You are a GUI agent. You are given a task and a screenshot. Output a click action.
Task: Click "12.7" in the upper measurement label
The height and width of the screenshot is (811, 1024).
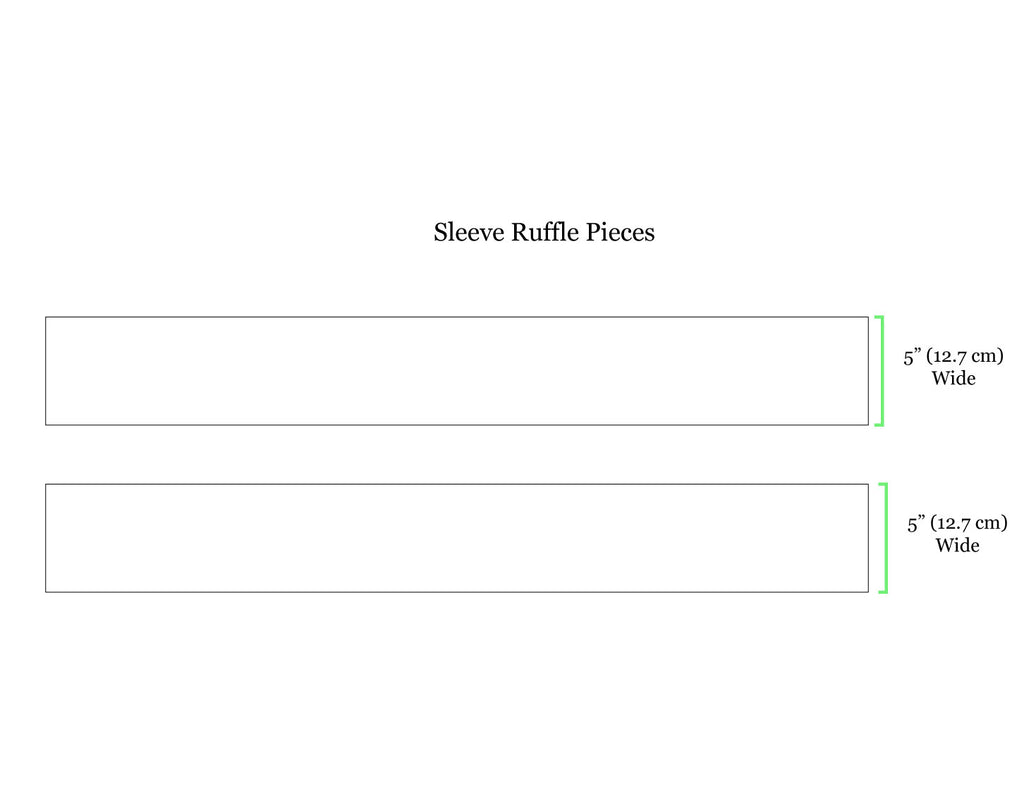tap(950, 356)
